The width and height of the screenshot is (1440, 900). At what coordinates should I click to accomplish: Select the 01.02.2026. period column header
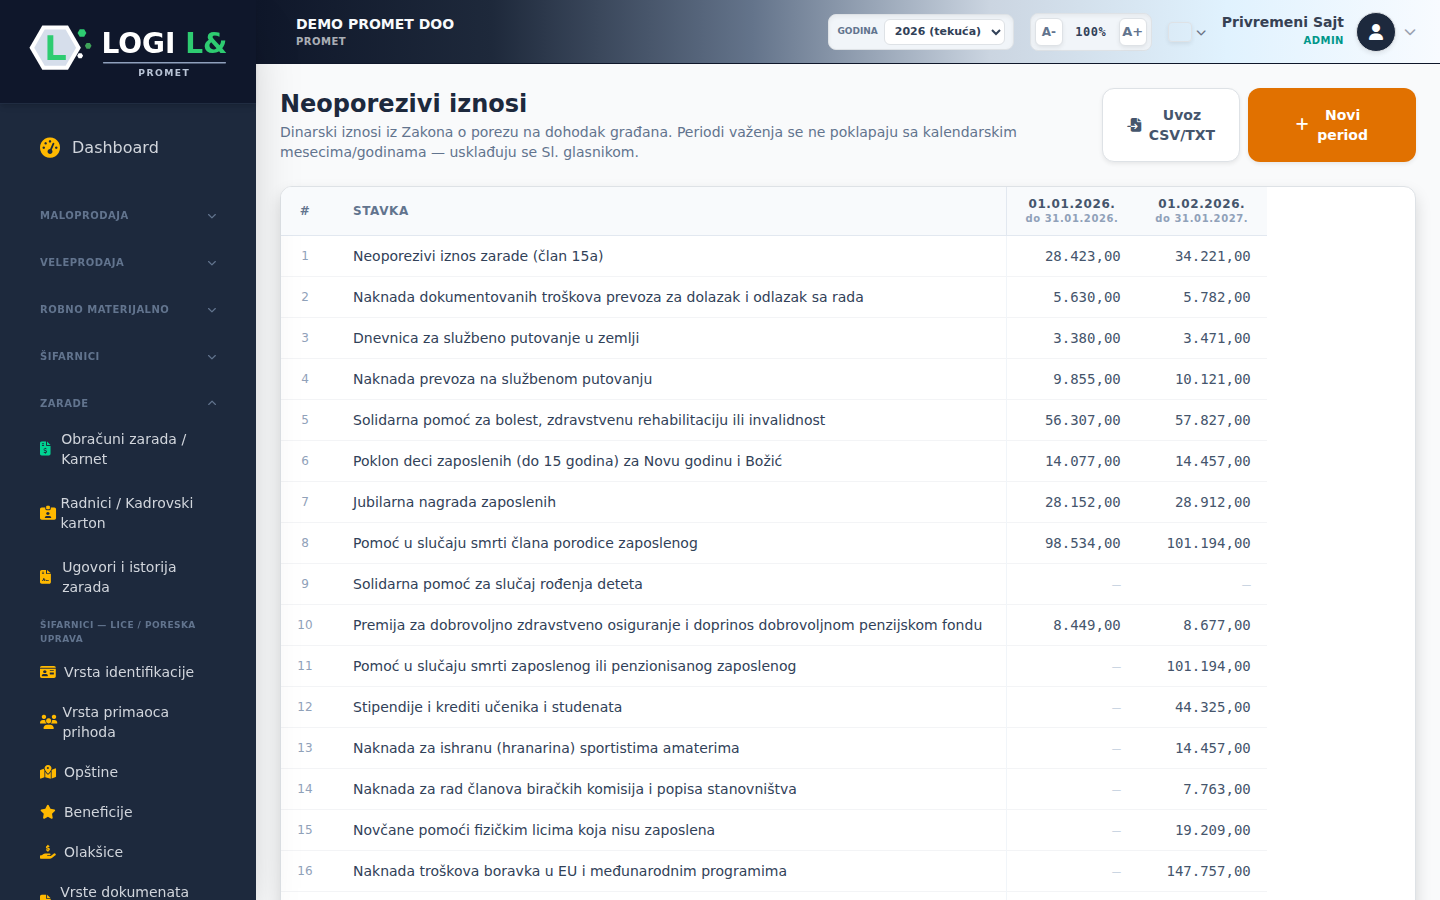(x=1201, y=210)
